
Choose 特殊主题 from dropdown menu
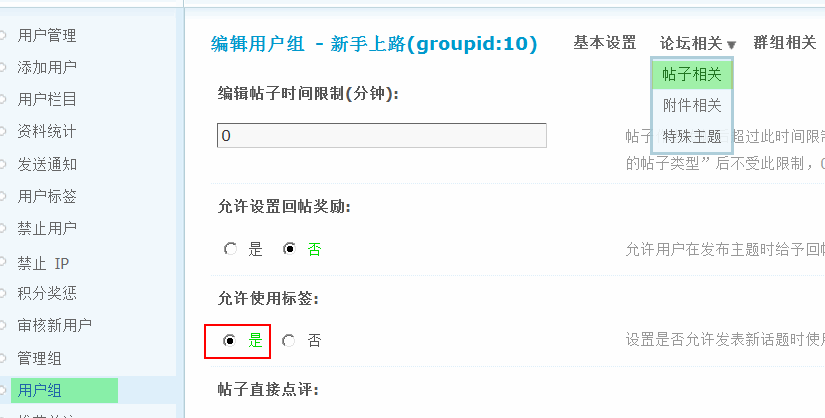click(x=692, y=136)
